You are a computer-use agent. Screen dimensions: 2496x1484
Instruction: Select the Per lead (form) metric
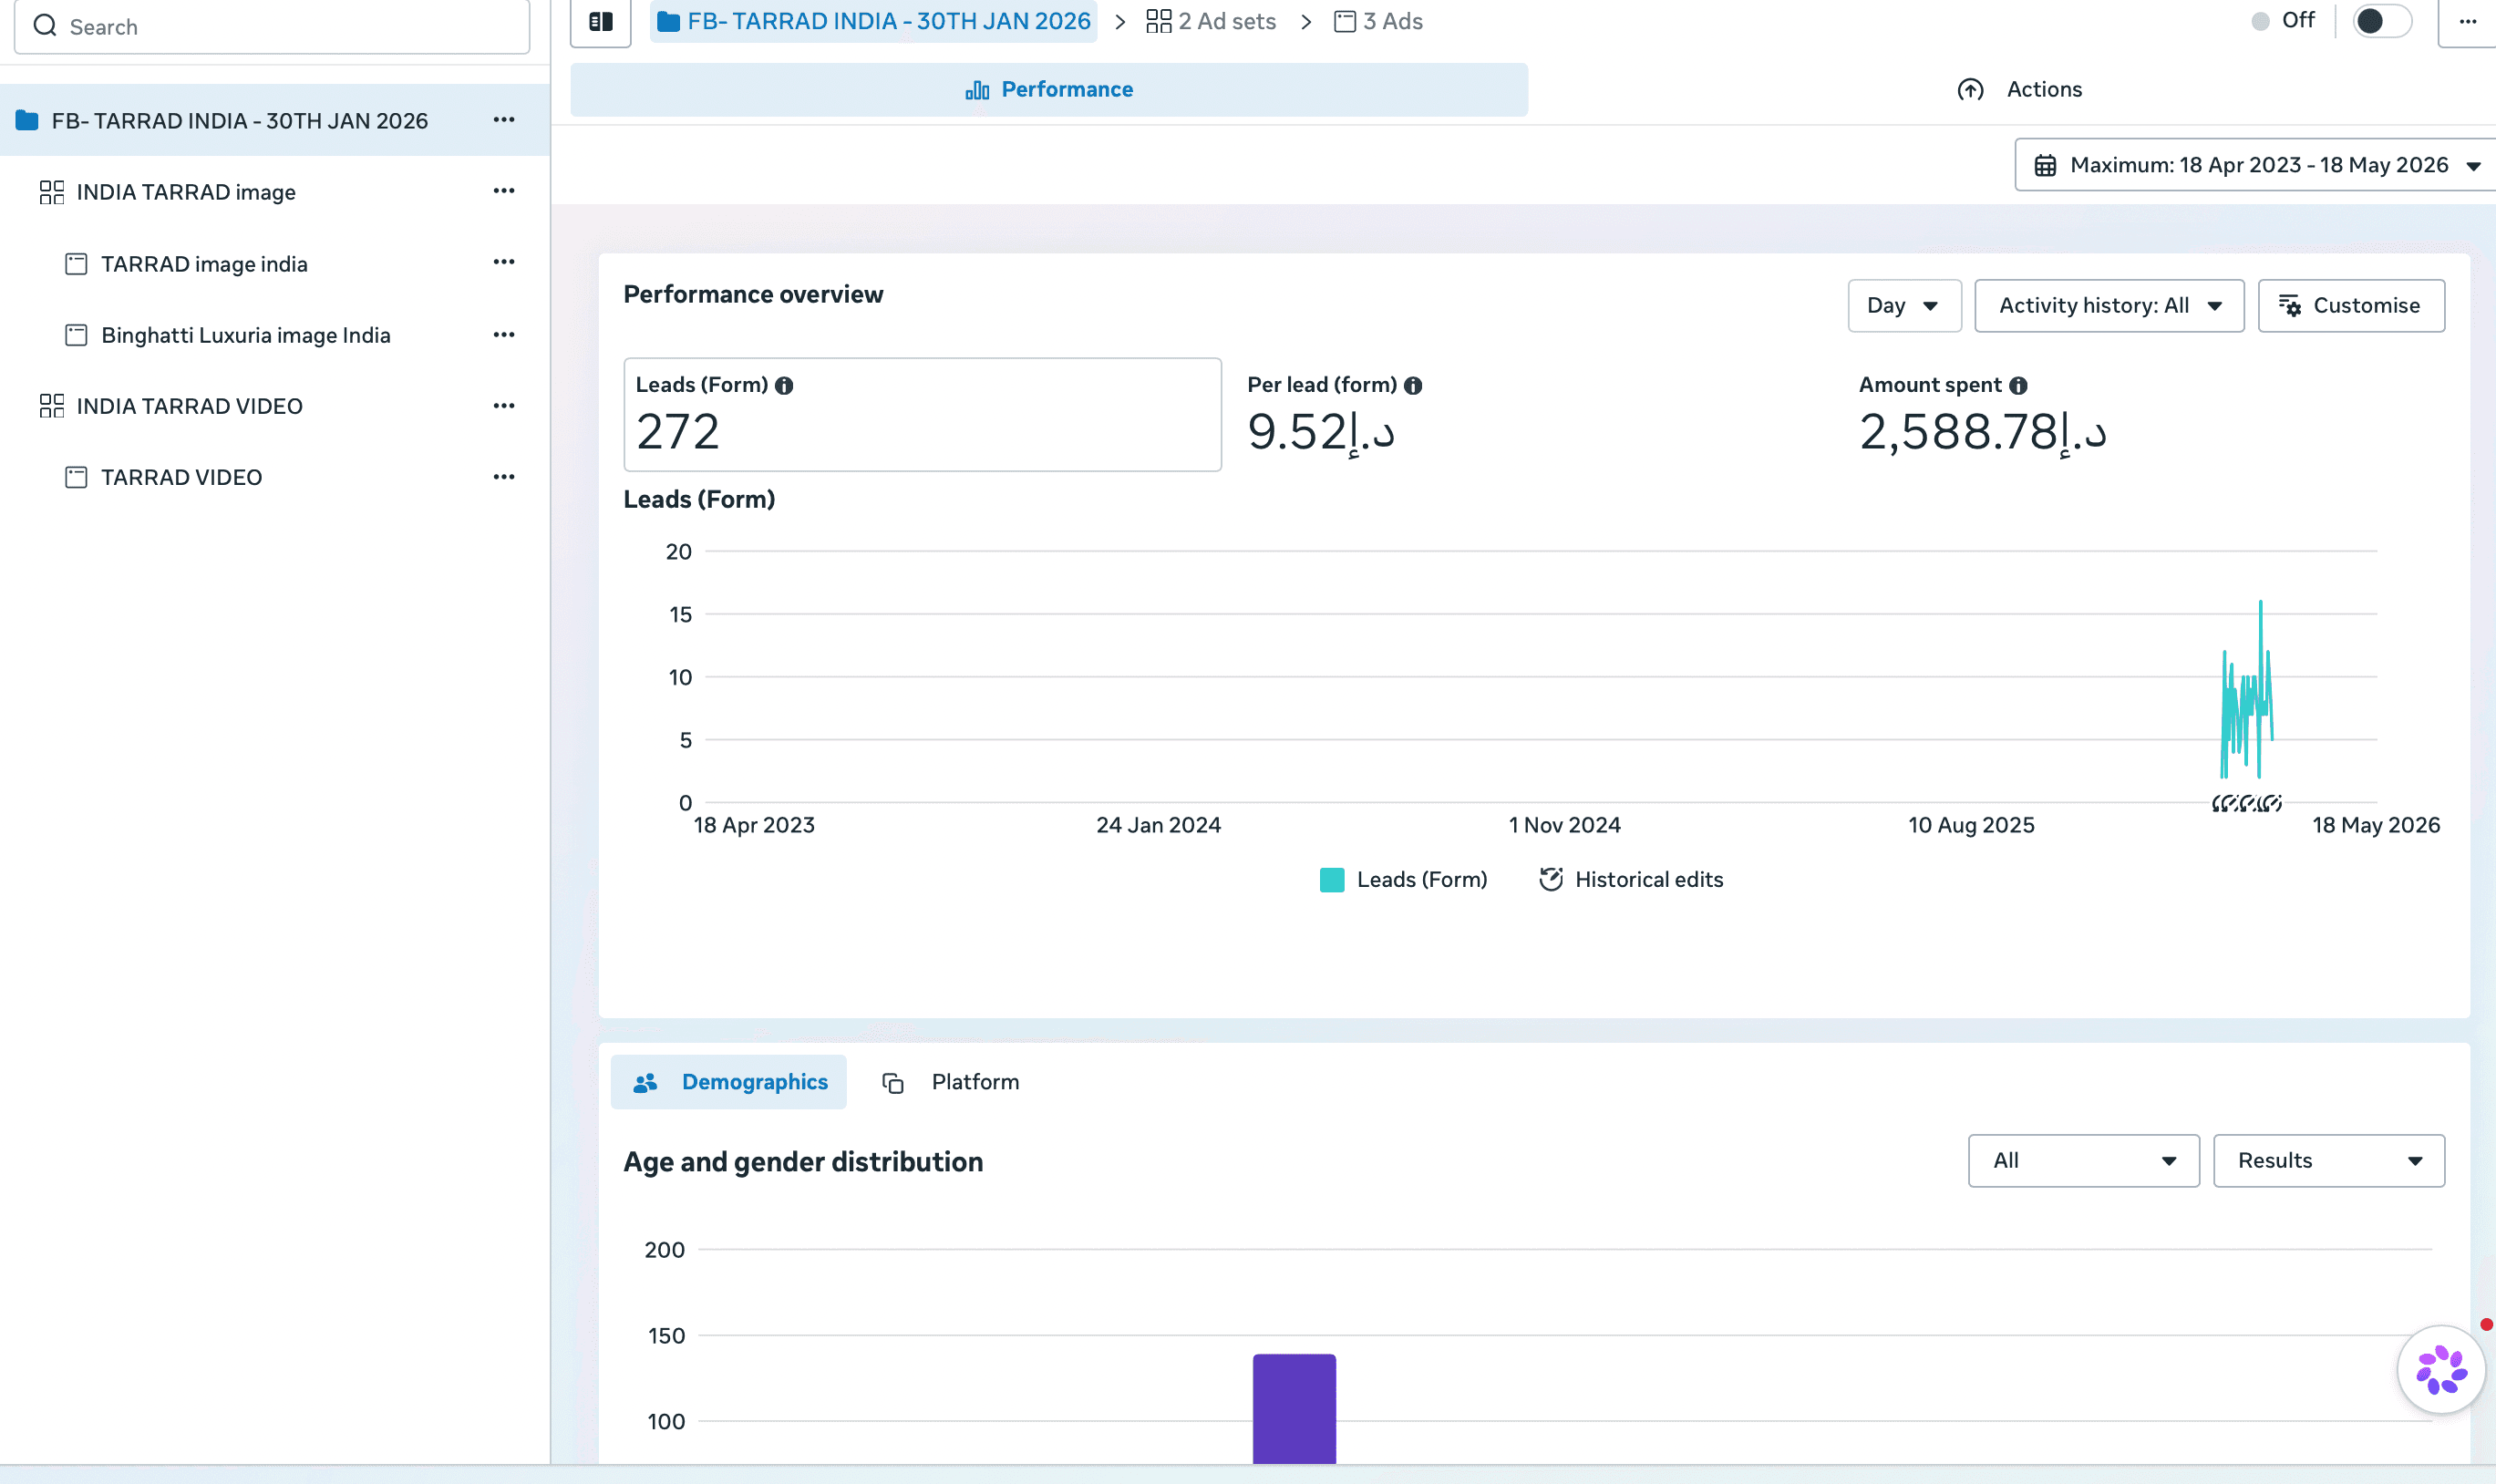1334,415
